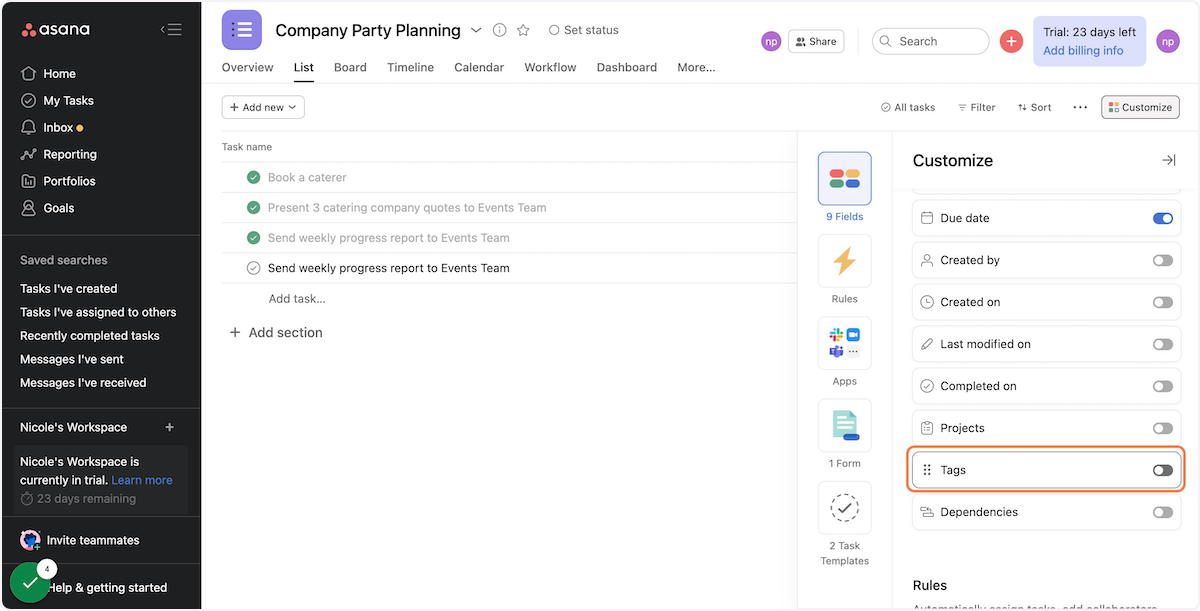The image size is (1200, 611).
Task: Enable the Created on toggle
Action: click(x=1162, y=302)
